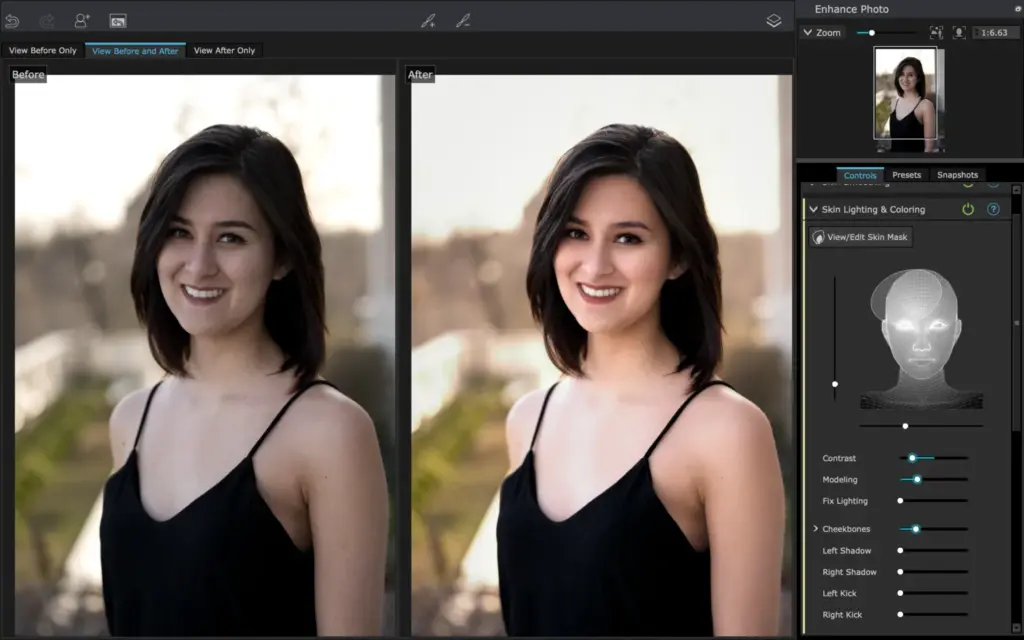1024x640 pixels.
Task: Open the slideshow preview icon in the toolbar
Action: pyautogui.click(x=118, y=20)
